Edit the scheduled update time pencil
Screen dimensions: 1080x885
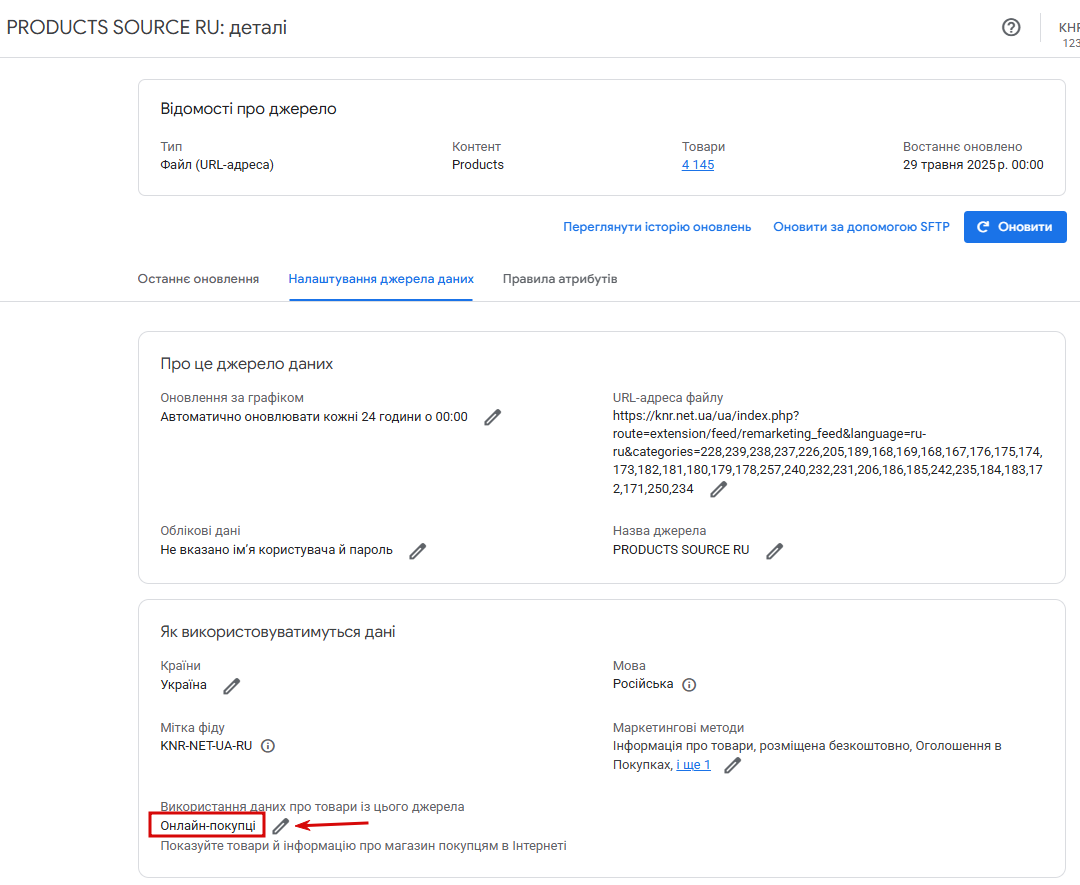pos(492,417)
